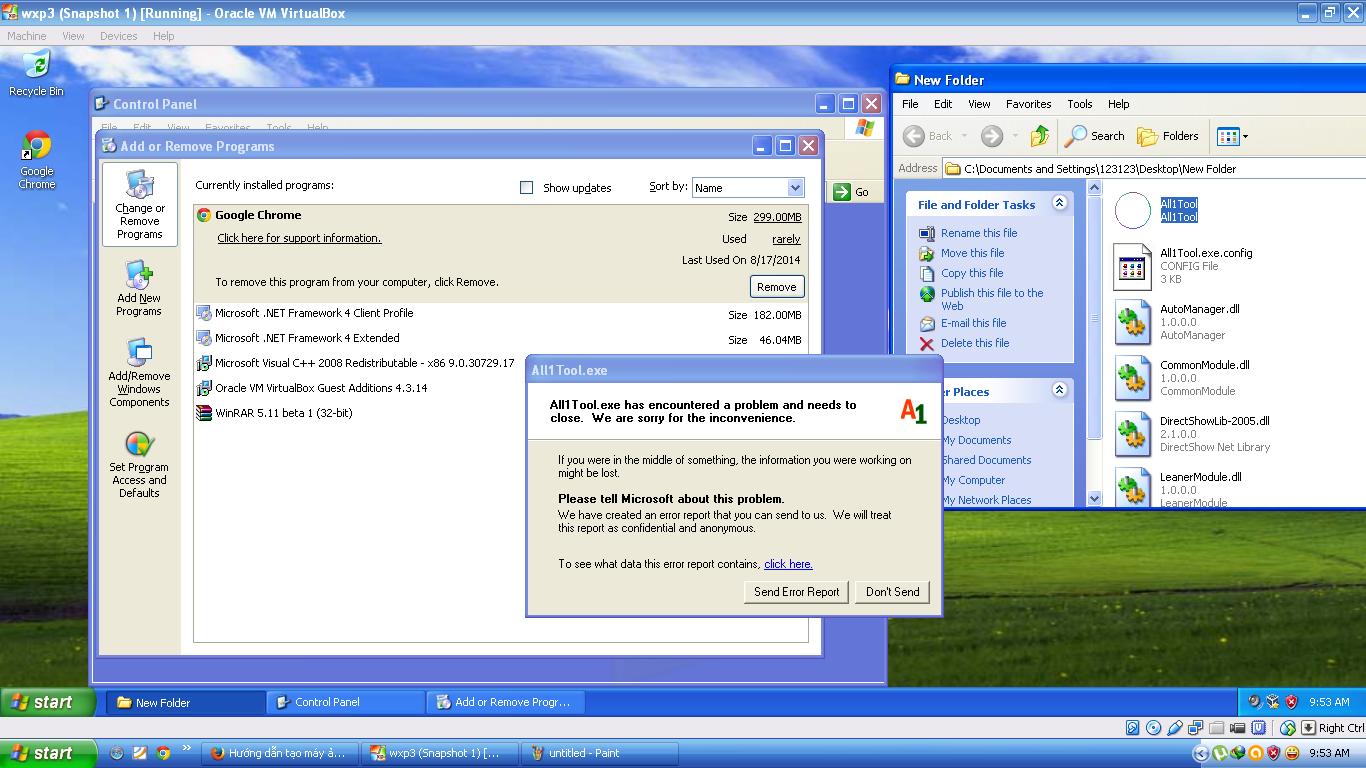Open the Add New Programs sidebar icon

coord(139,288)
